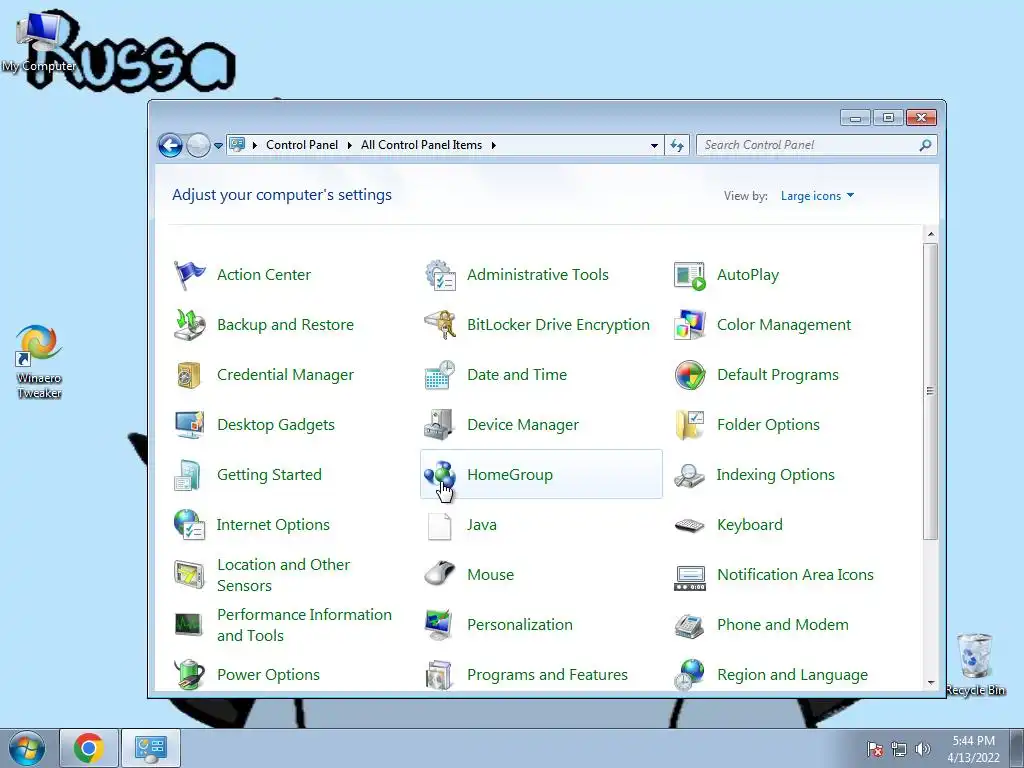
Task: Launch Google Chrome from the taskbar
Action: point(89,748)
